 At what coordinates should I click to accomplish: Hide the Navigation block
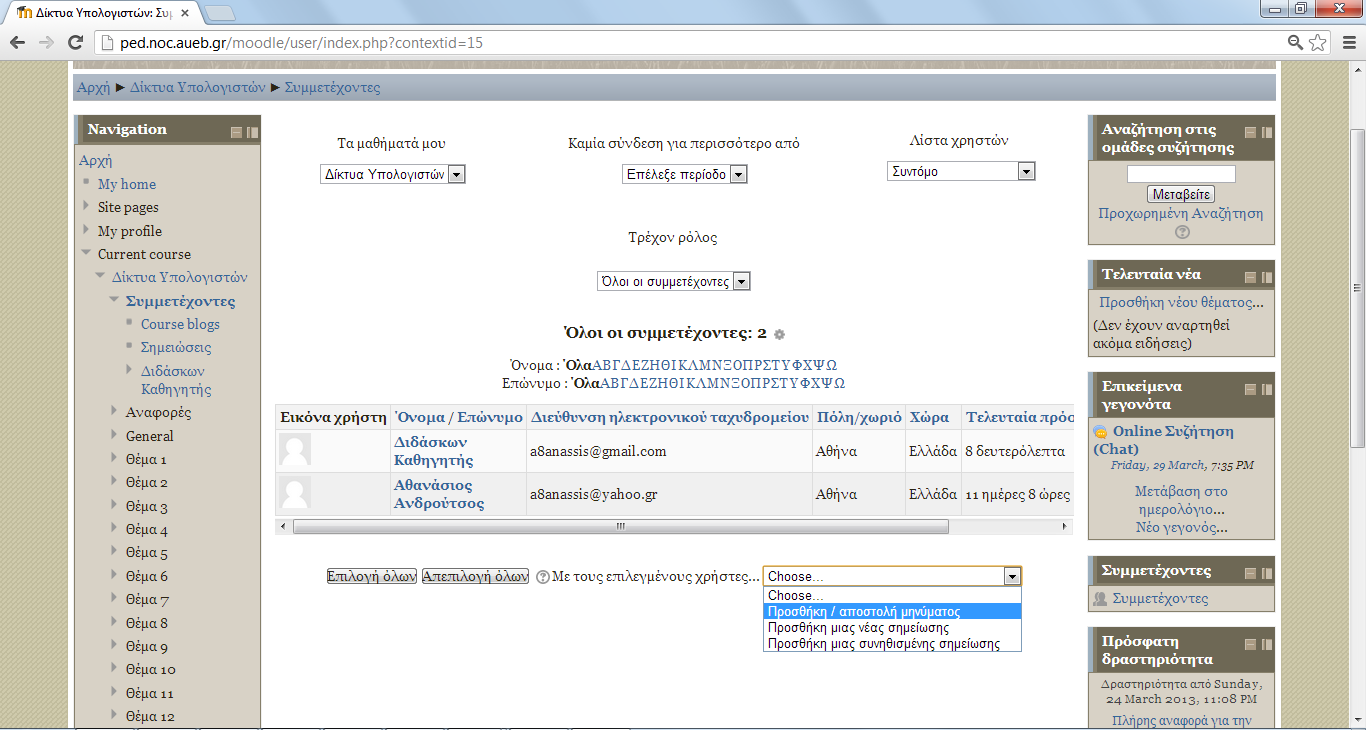(x=236, y=132)
